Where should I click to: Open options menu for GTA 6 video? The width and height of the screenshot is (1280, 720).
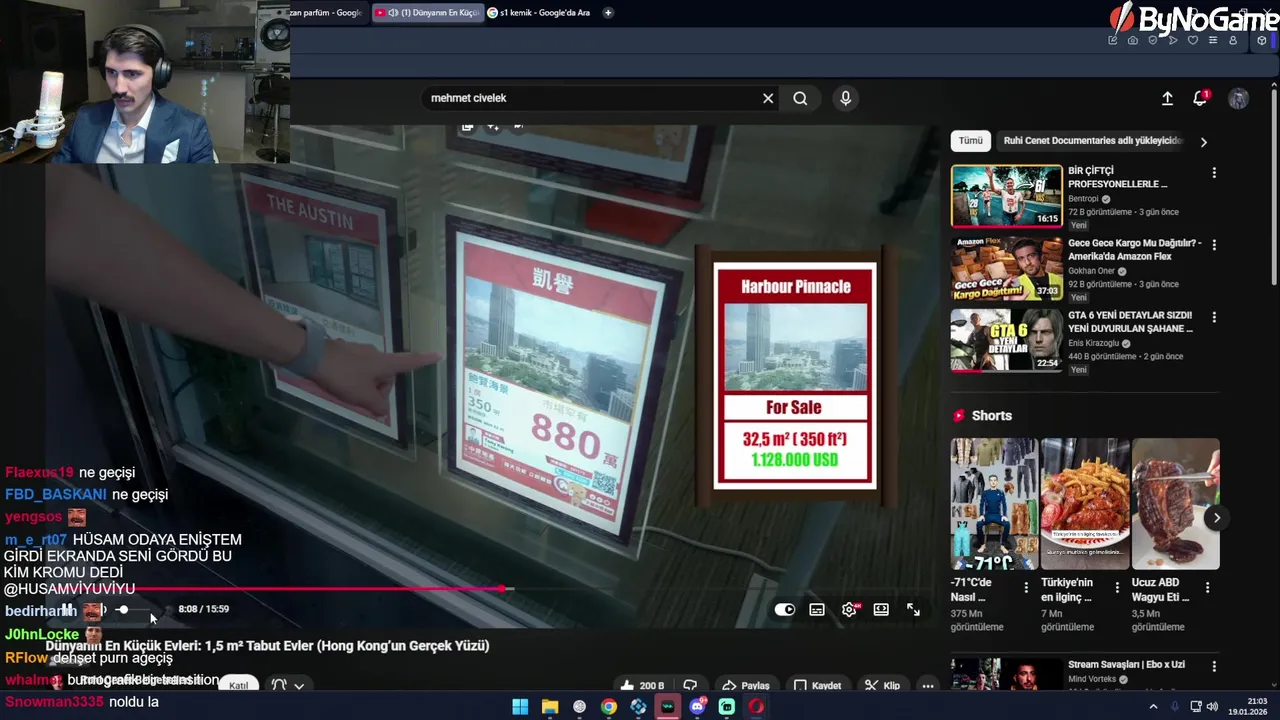(x=1214, y=317)
